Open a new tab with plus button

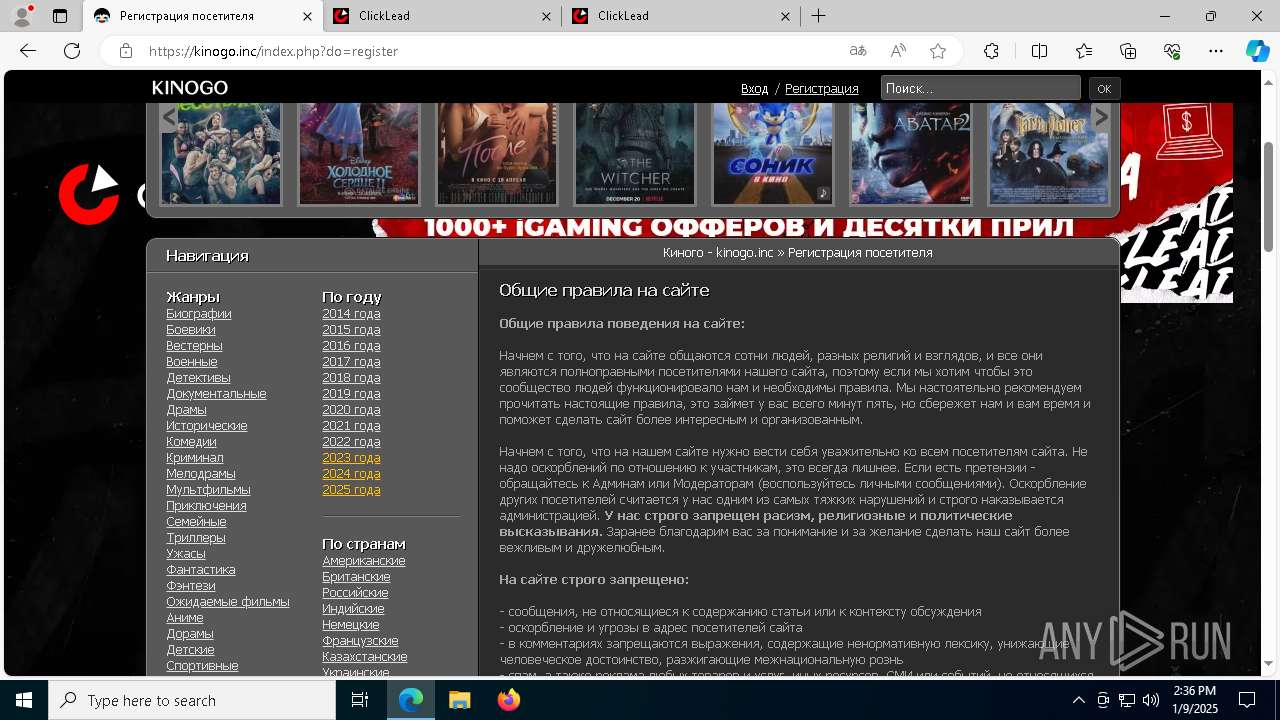tap(818, 16)
